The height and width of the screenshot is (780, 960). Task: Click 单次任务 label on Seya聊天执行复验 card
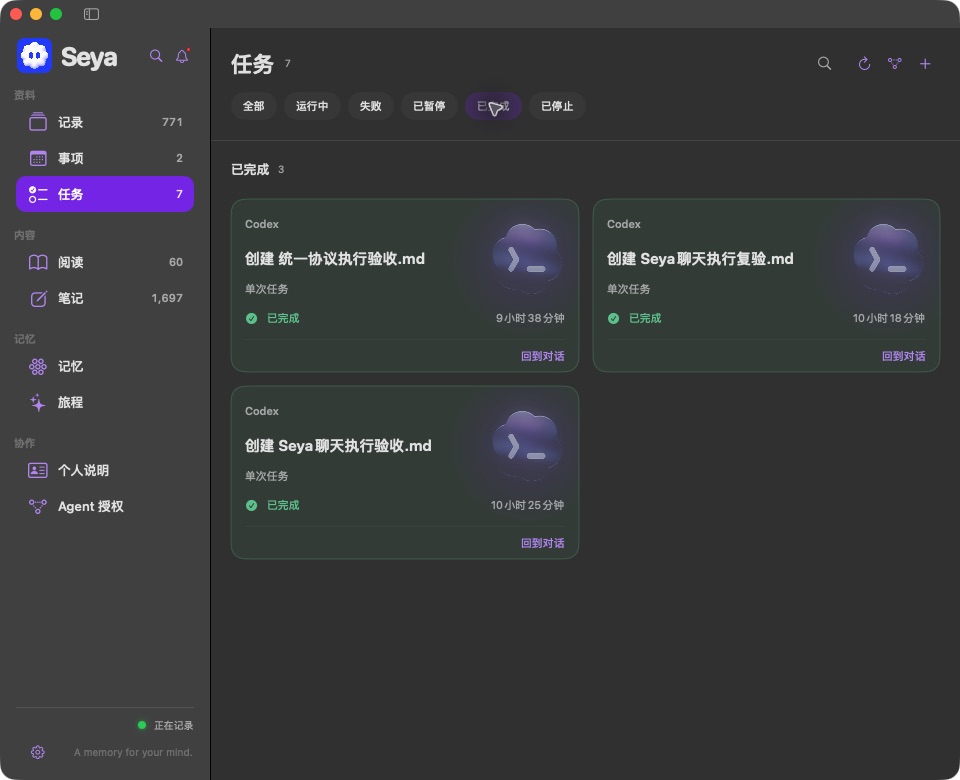pyautogui.click(x=628, y=289)
